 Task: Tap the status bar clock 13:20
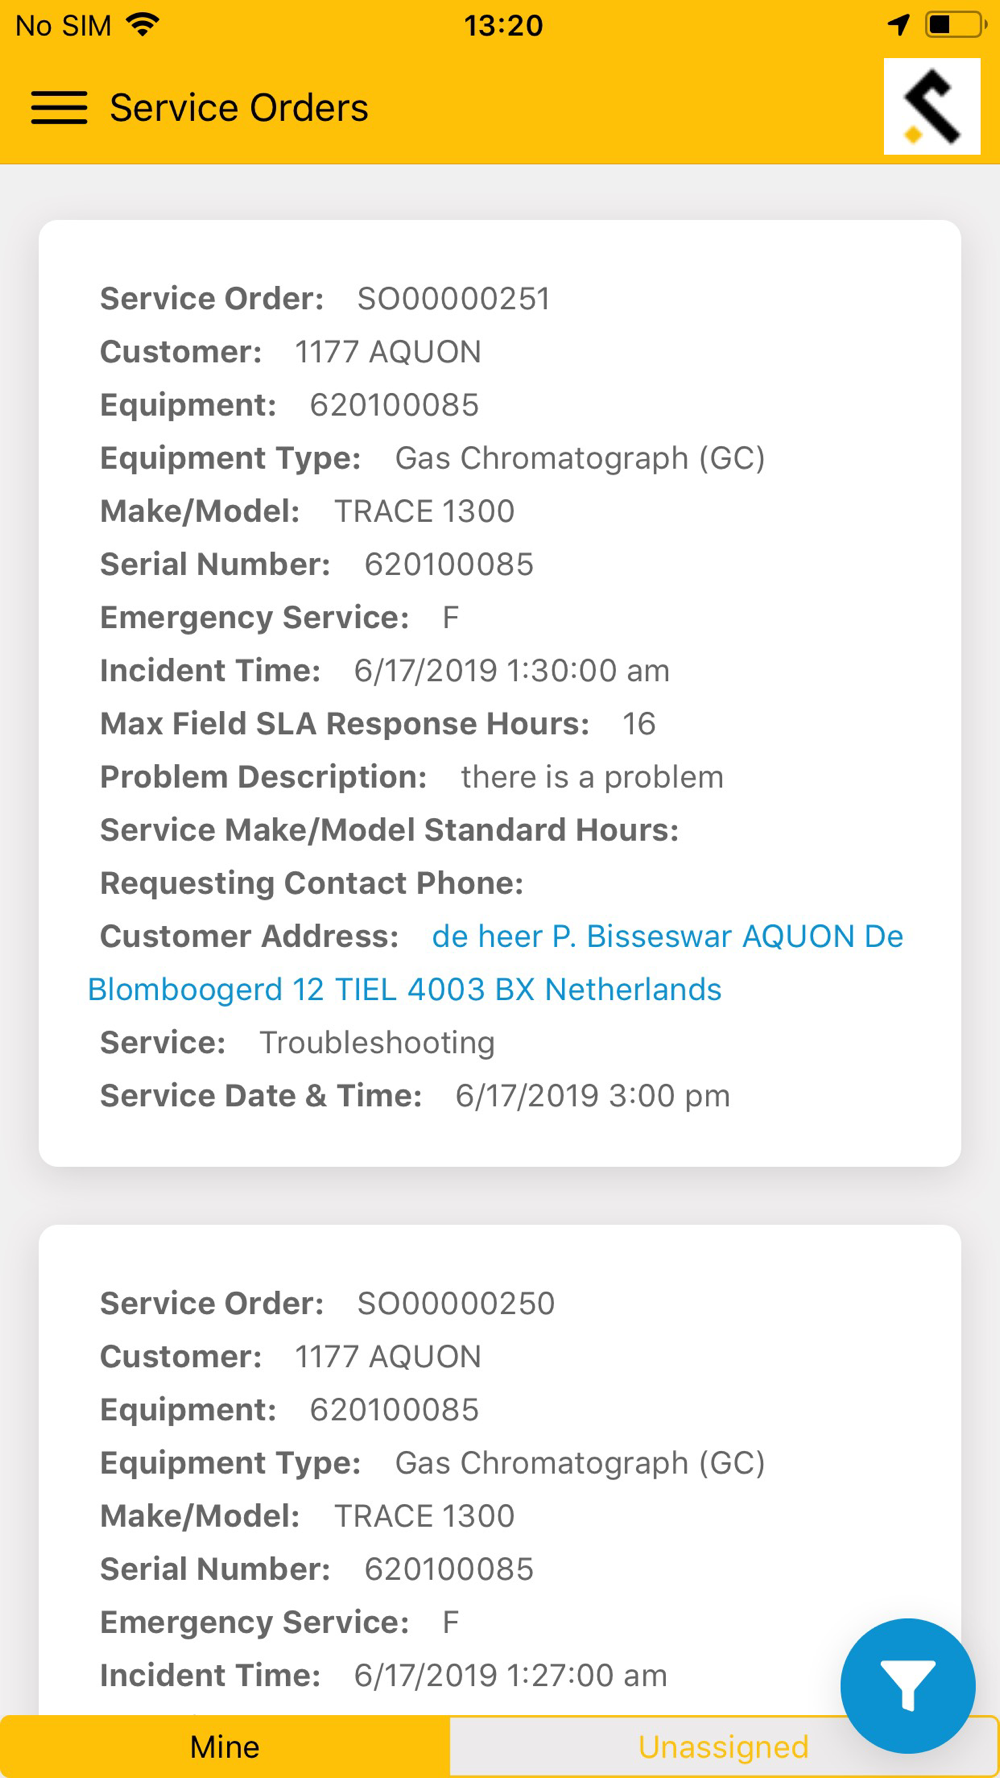pyautogui.click(x=503, y=25)
